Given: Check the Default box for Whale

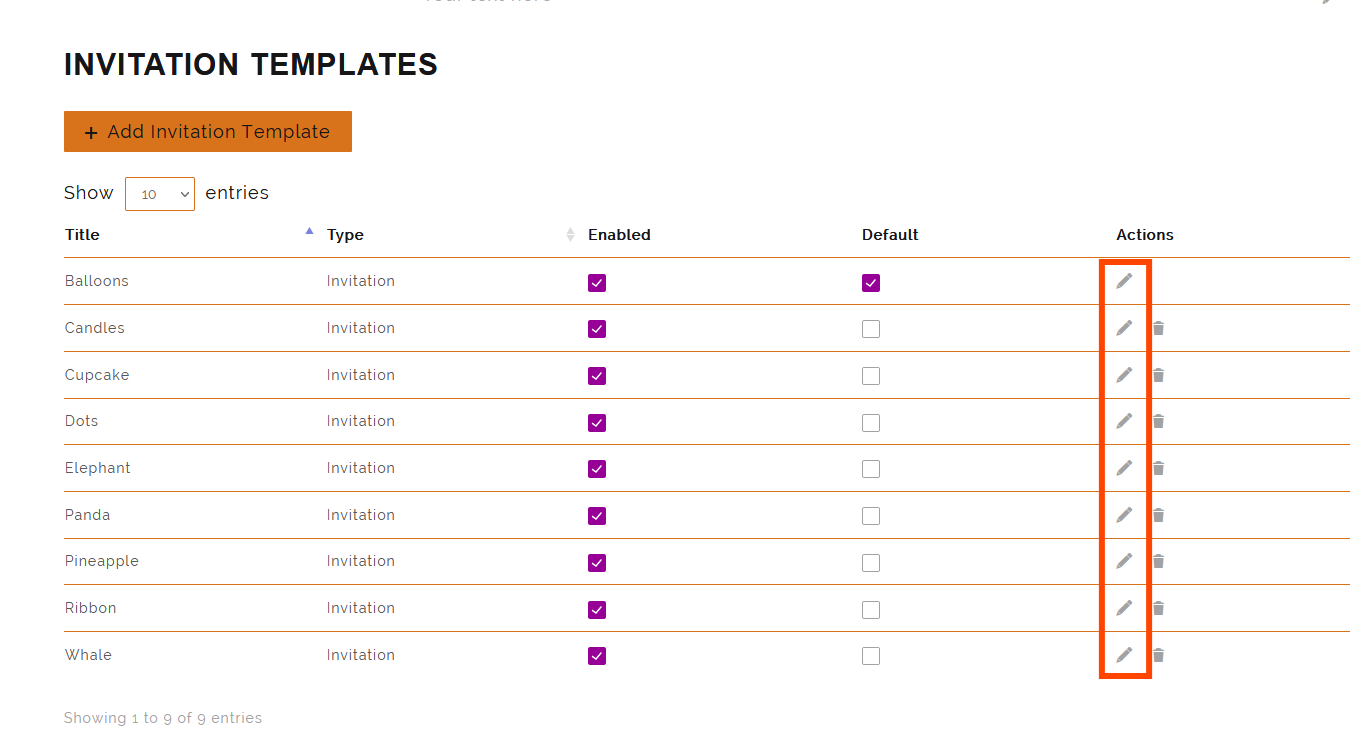Looking at the screenshot, I should pyautogui.click(x=871, y=656).
